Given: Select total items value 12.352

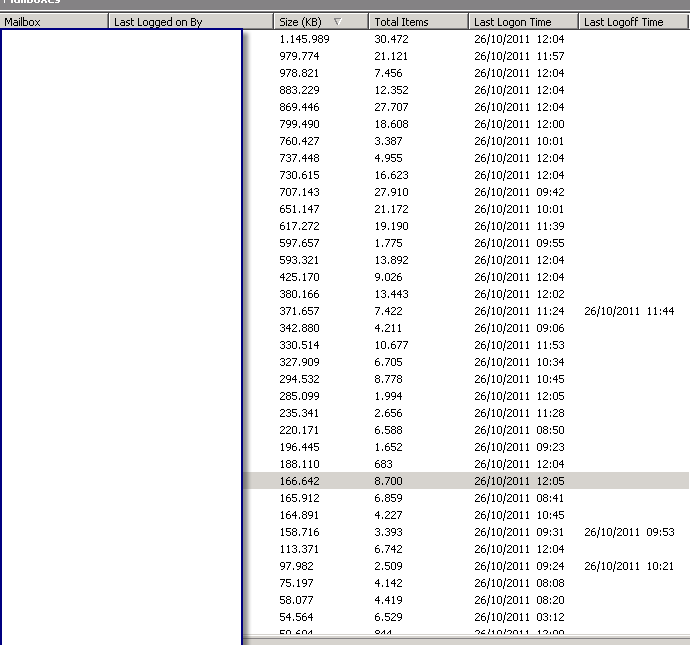Looking at the screenshot, I should pos(391,90).
